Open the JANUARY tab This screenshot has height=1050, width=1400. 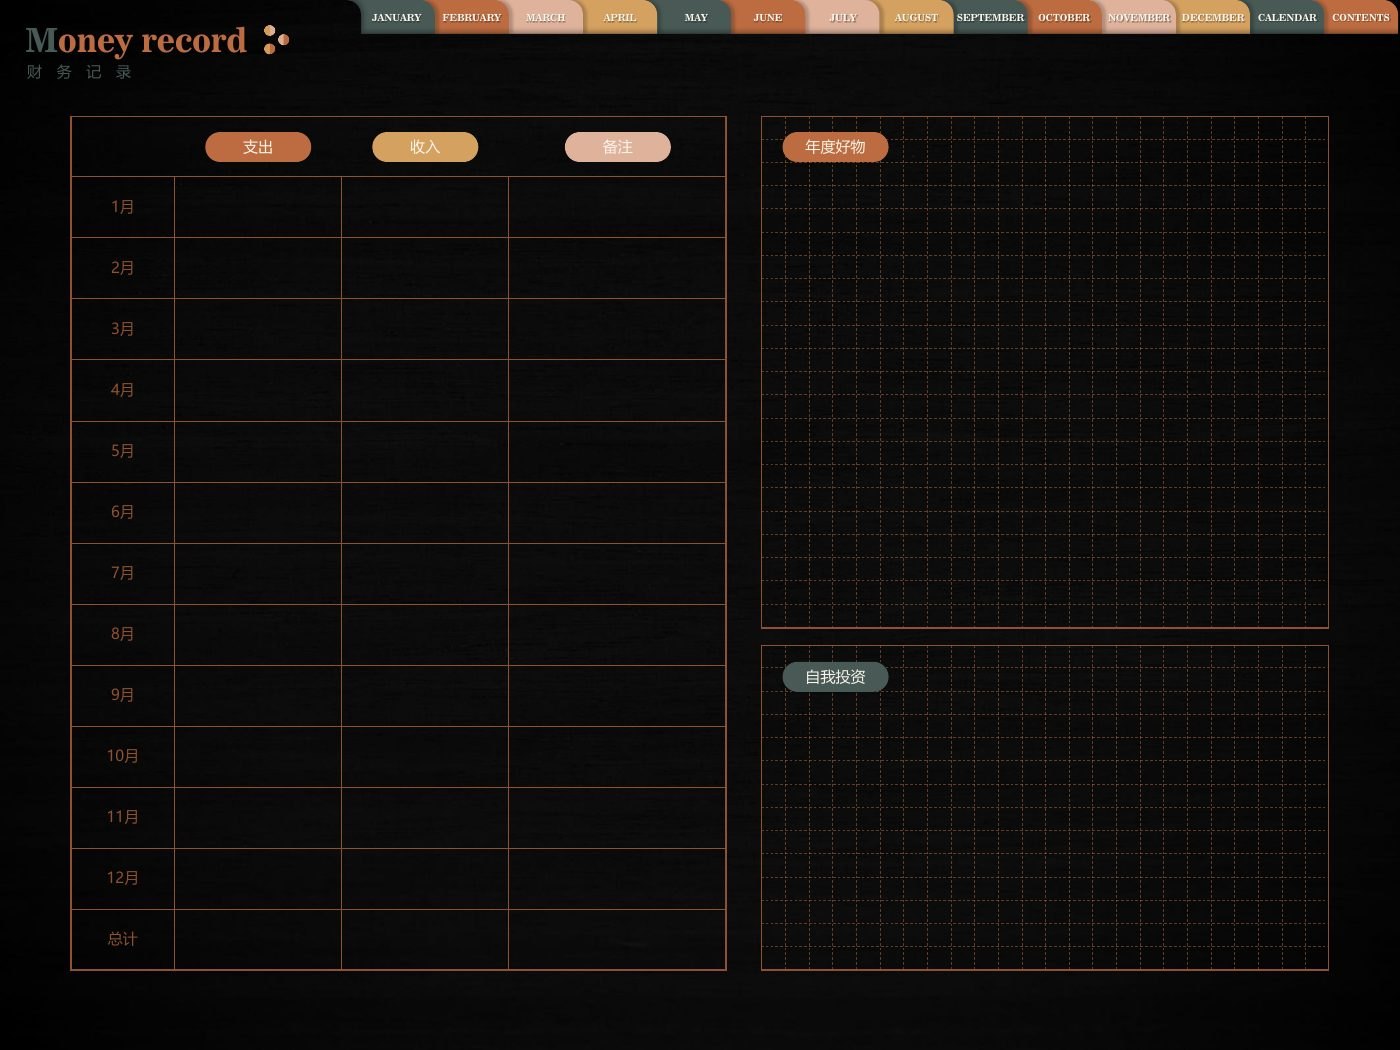point(397,17)
